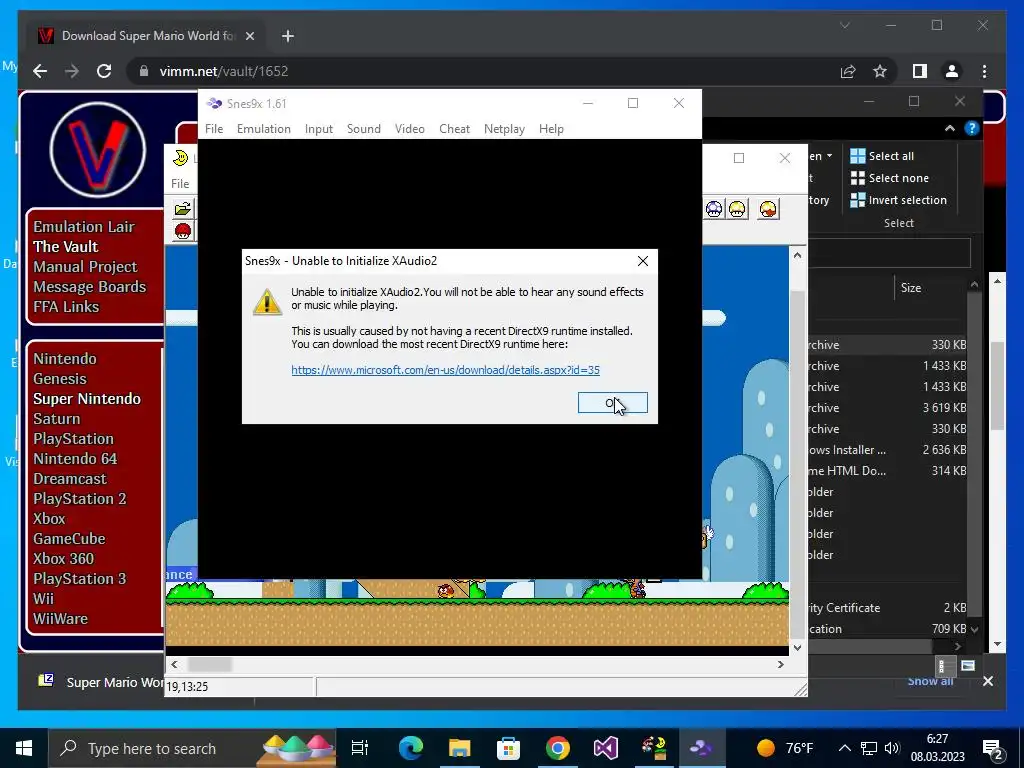Click the Vimm's Lair V logo
The height and width of the screenshot is (768, 1024).
(98, 150)
